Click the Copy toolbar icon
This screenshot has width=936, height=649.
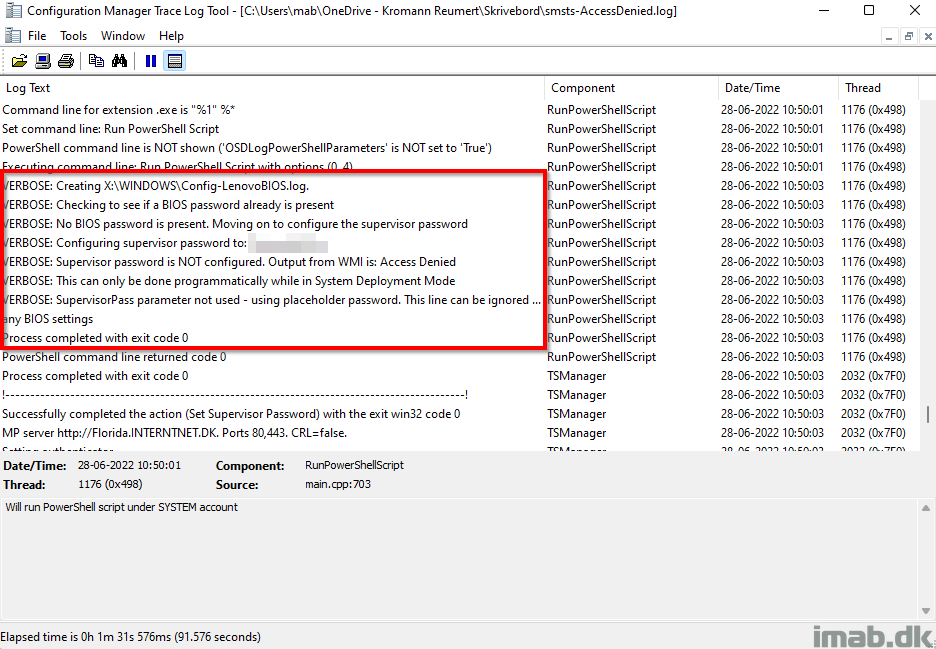[x=96, y=61]
